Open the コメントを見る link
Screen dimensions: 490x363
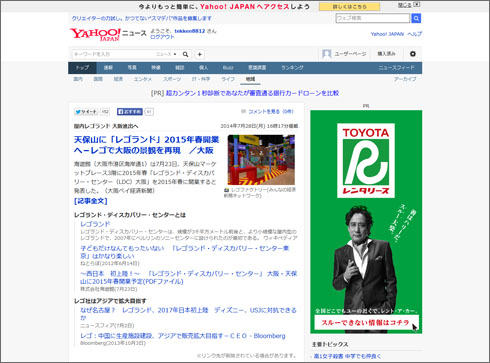pos(271,112)
